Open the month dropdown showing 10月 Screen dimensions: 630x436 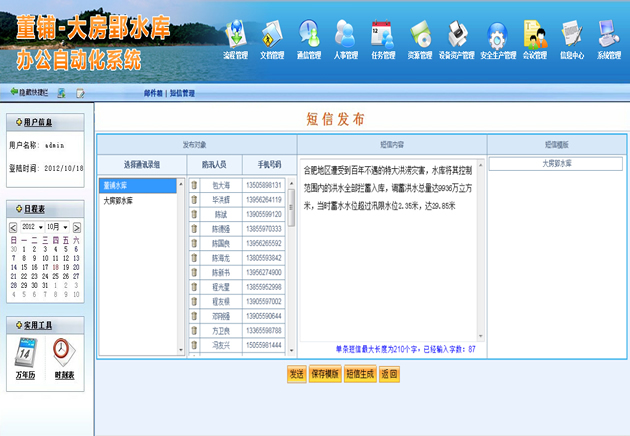[x=56, y=227]
